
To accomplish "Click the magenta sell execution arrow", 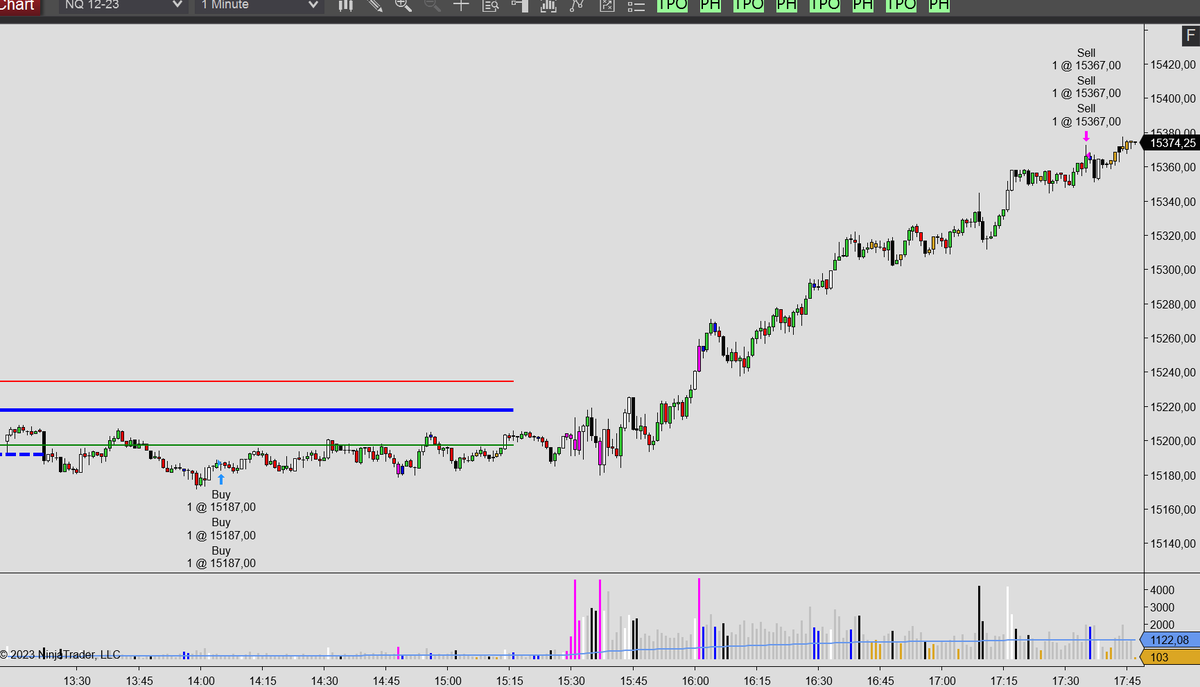I will (1086, 137).
